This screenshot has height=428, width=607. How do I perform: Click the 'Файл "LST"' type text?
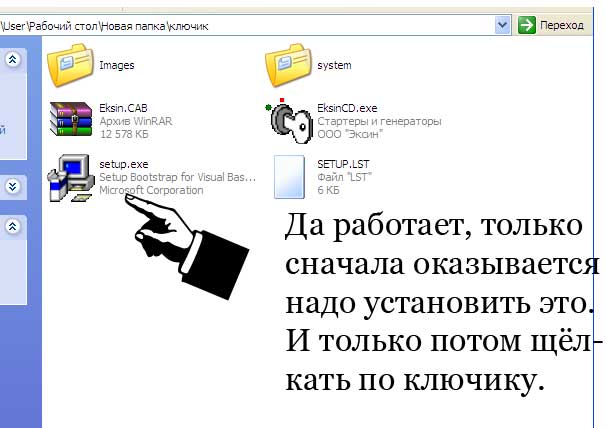tap(345, 177)
